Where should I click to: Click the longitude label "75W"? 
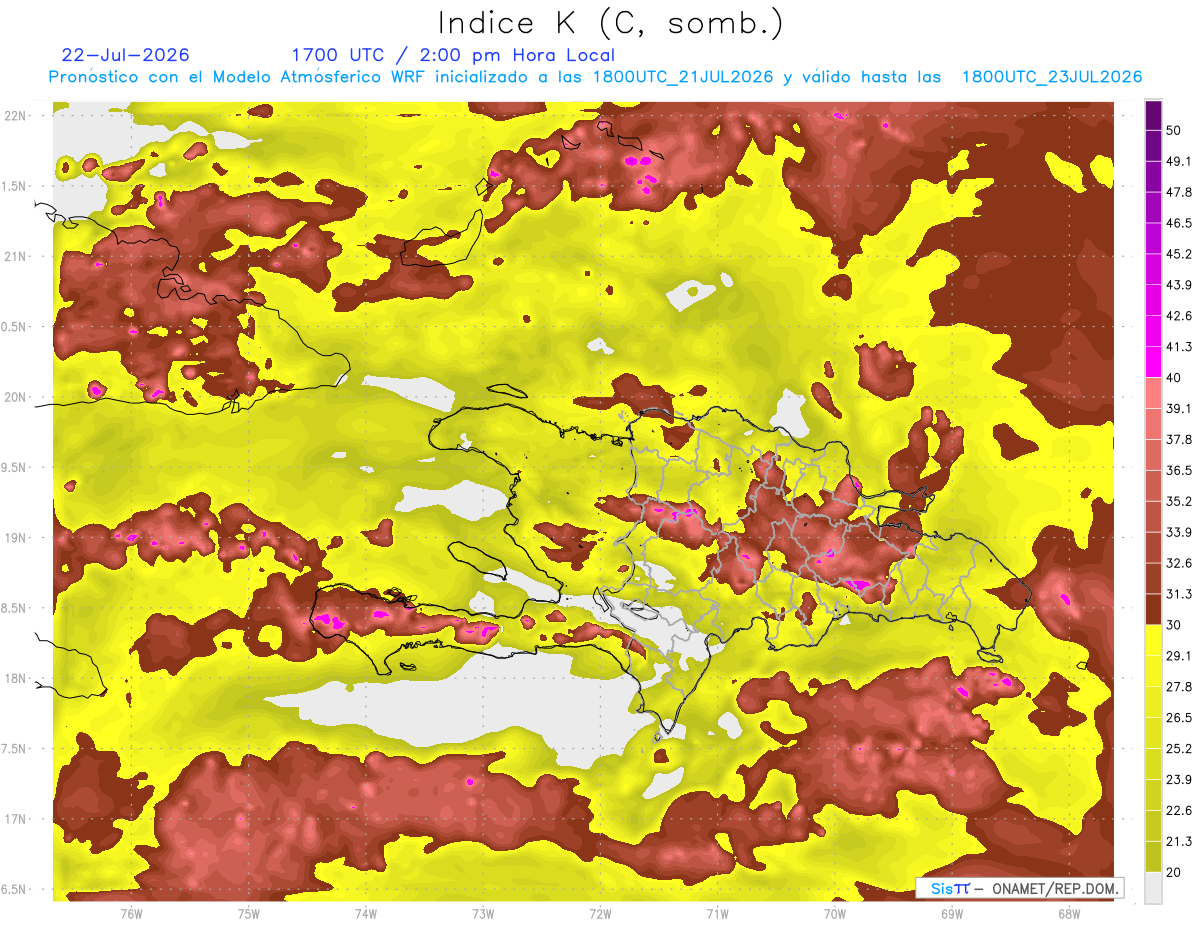click(248, 914)
